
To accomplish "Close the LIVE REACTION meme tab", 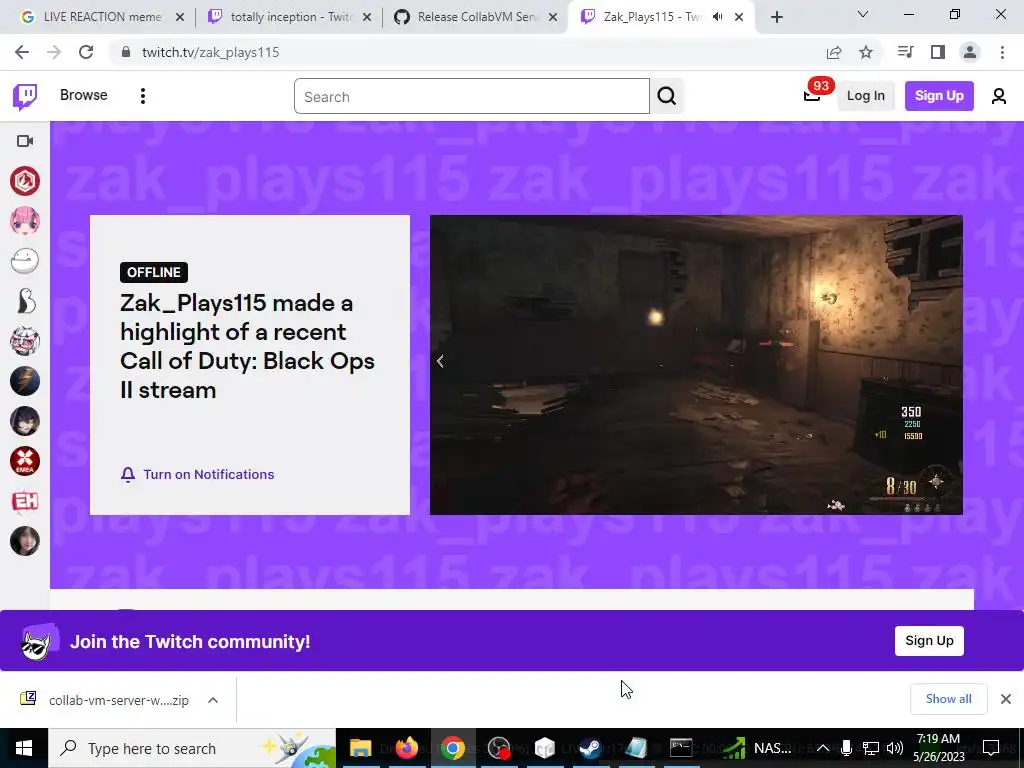I will [180, 17].
